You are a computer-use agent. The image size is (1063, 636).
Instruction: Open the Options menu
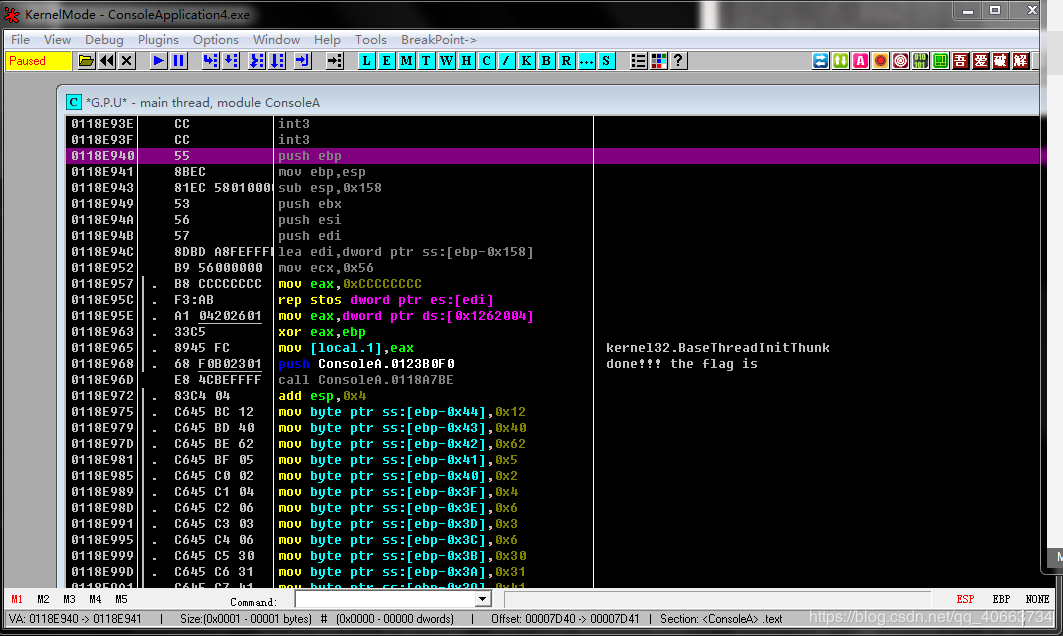216,40
